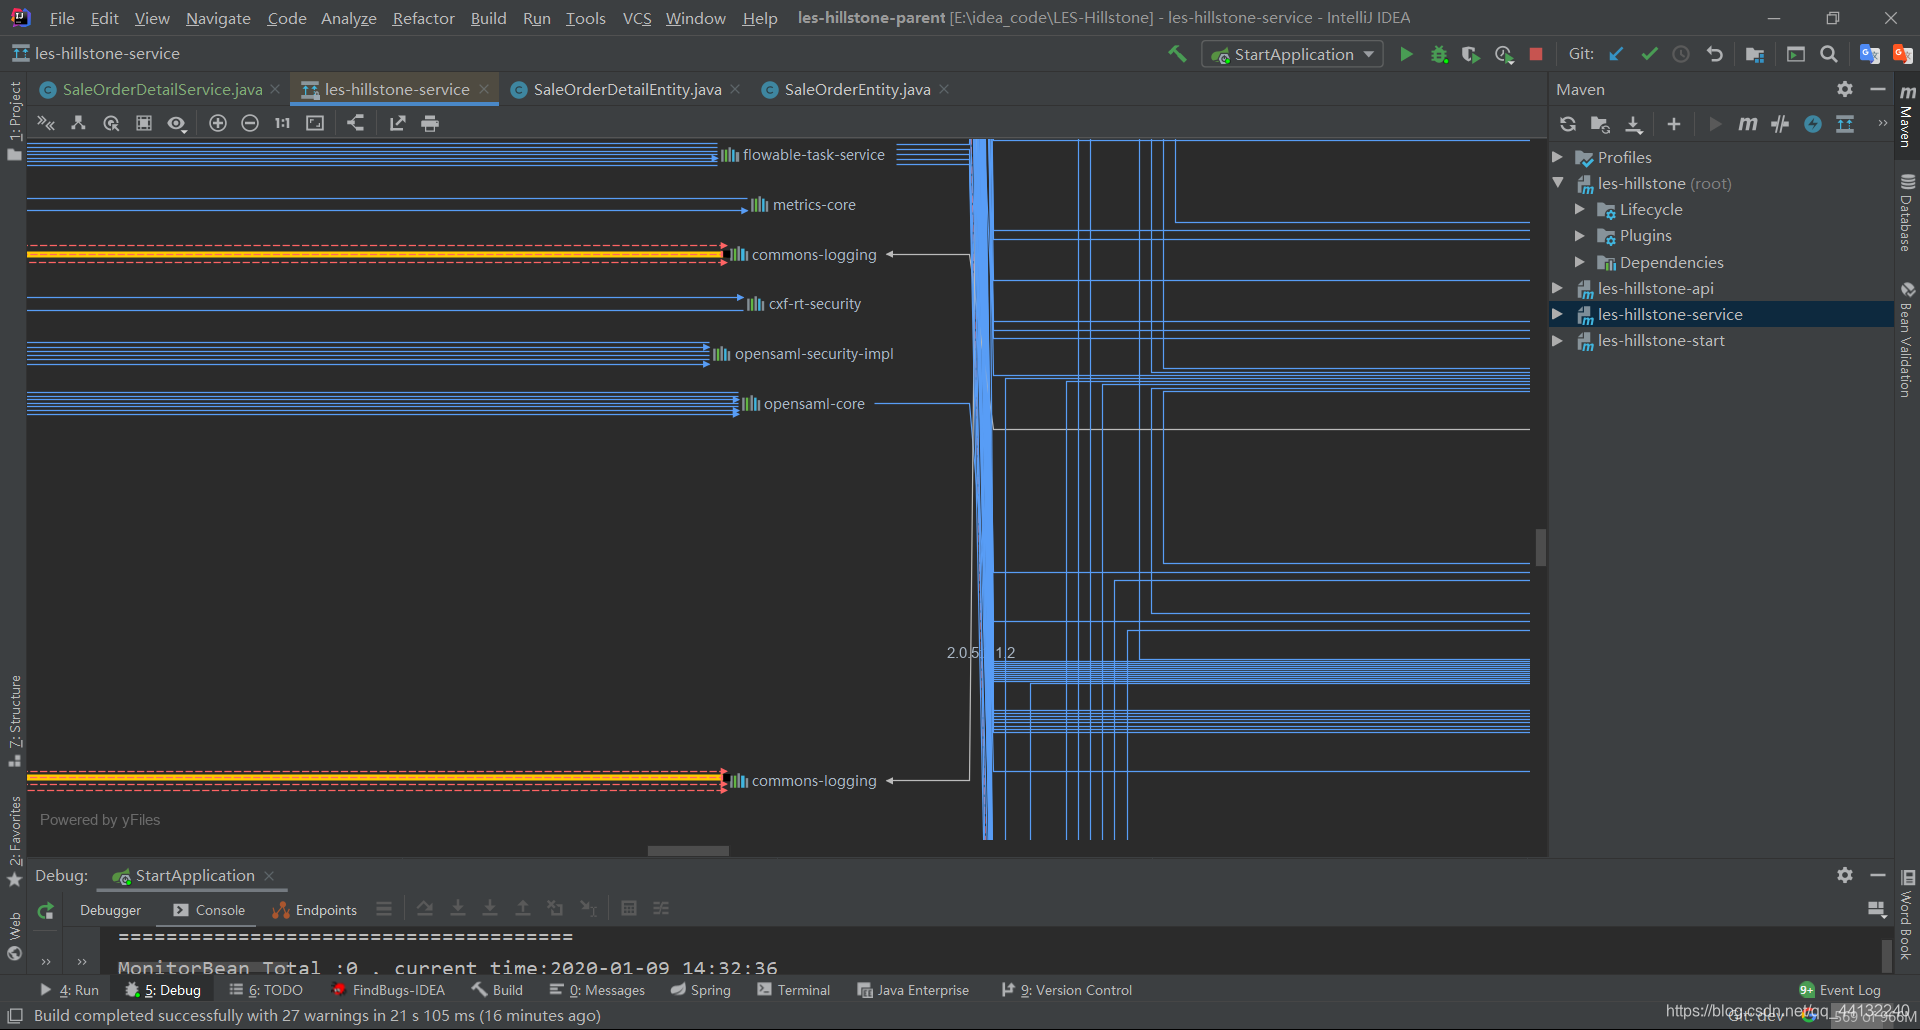Add a Maven project with plus
This screenshot has height=1030, width=1920.
point(1674,124)
